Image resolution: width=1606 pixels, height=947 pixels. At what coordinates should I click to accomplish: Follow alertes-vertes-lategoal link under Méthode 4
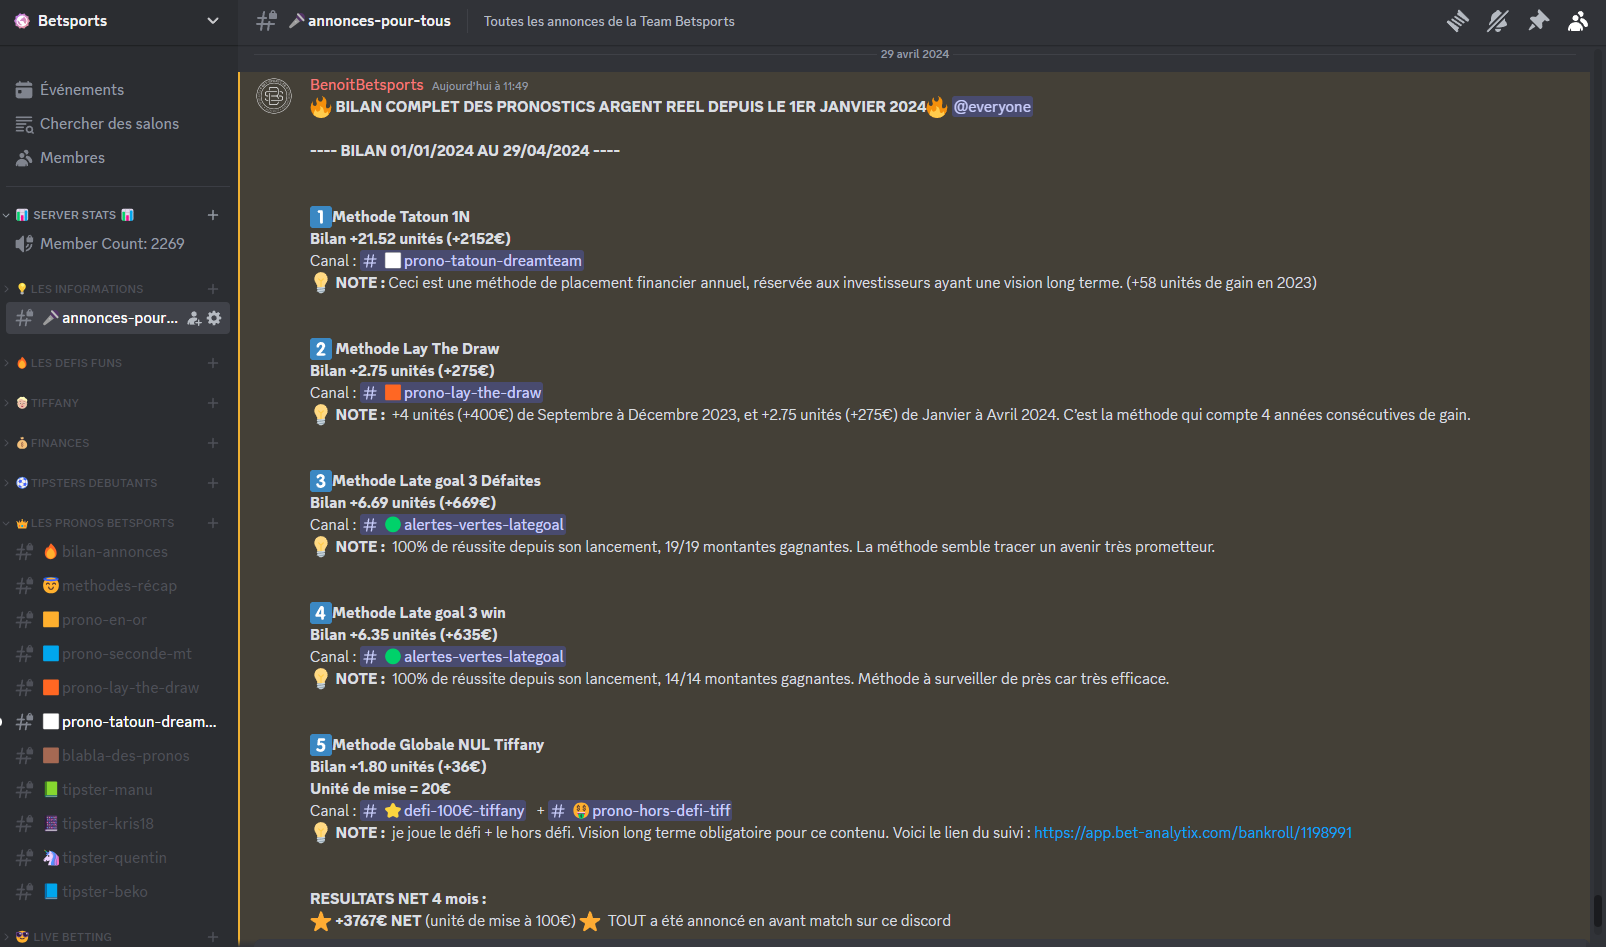463,657
